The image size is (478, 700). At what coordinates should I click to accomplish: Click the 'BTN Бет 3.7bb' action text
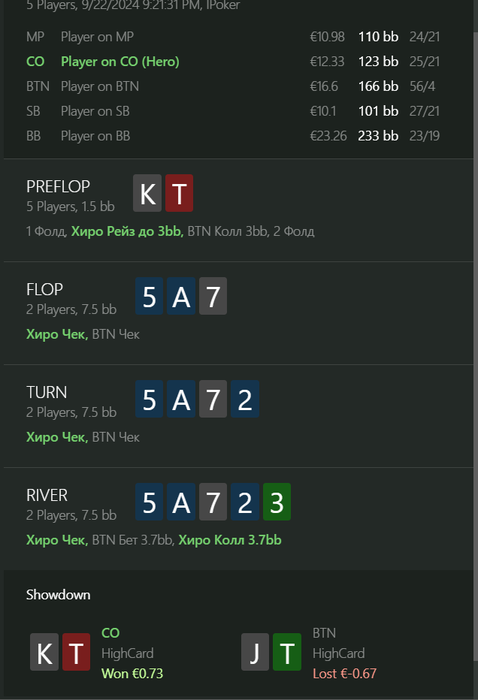click(x=132, y=540)
